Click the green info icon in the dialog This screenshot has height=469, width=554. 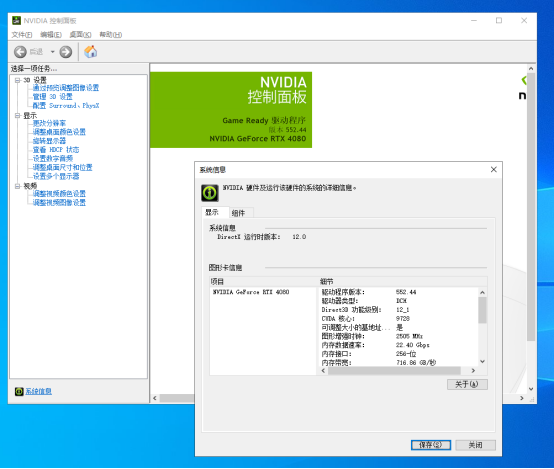[210, 193]
